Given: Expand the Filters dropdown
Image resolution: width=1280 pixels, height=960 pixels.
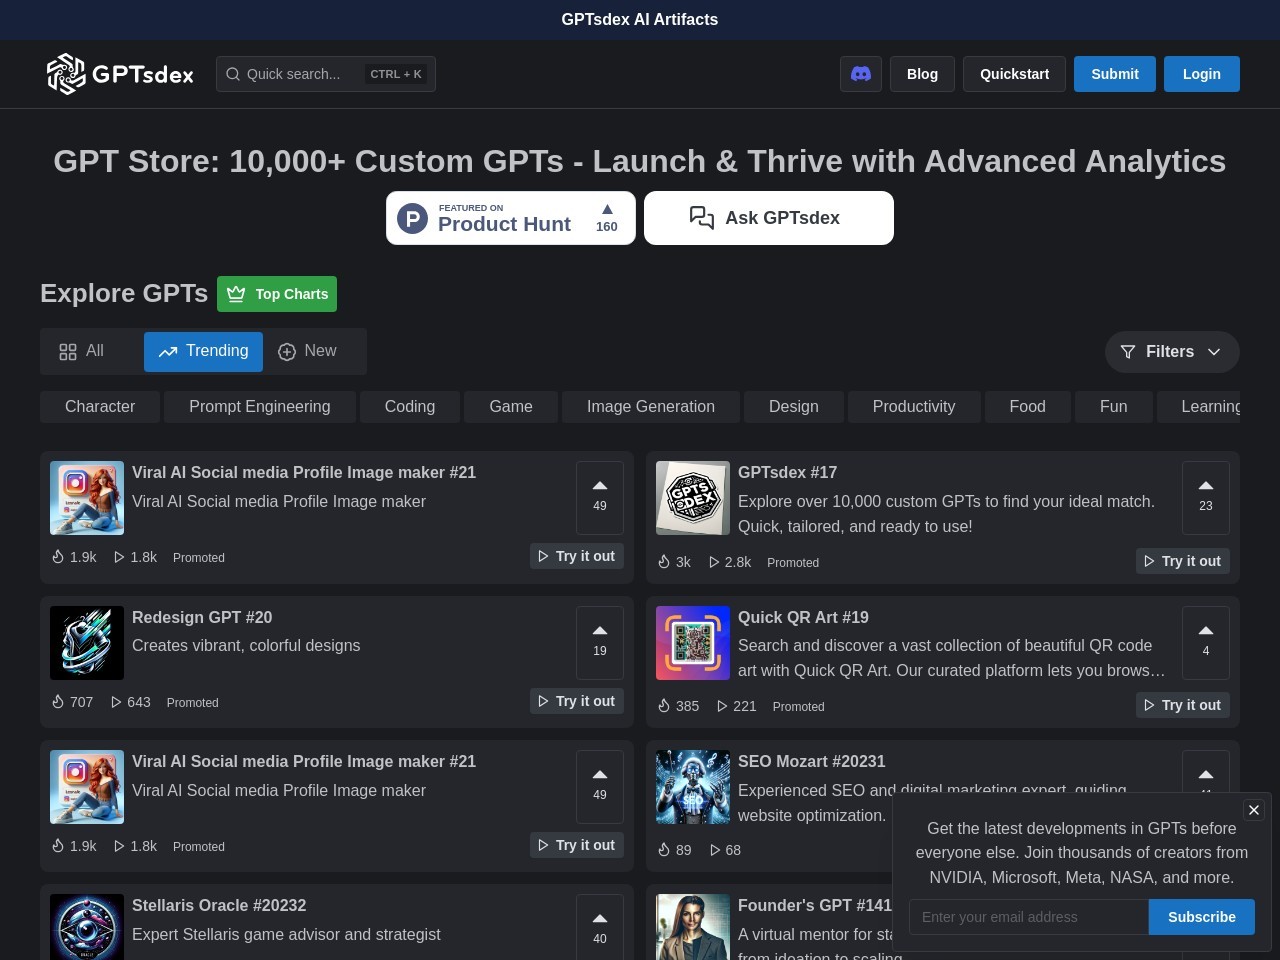Looking at the screenshot, I should [x=1172, y=352].
